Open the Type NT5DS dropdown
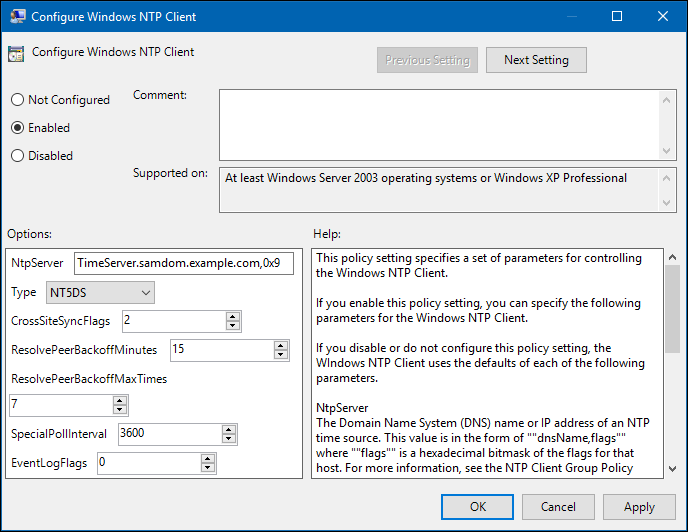 100,292
